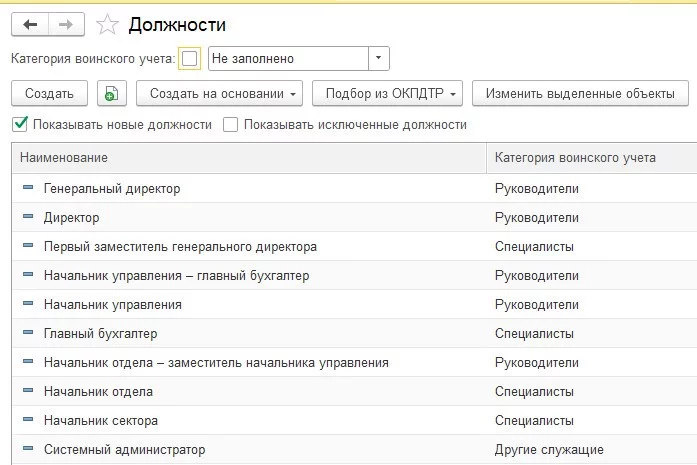The height and width of the screenshot is (465, 697).
Task: Click the row icon of Директор
Action: click(28, 216)
